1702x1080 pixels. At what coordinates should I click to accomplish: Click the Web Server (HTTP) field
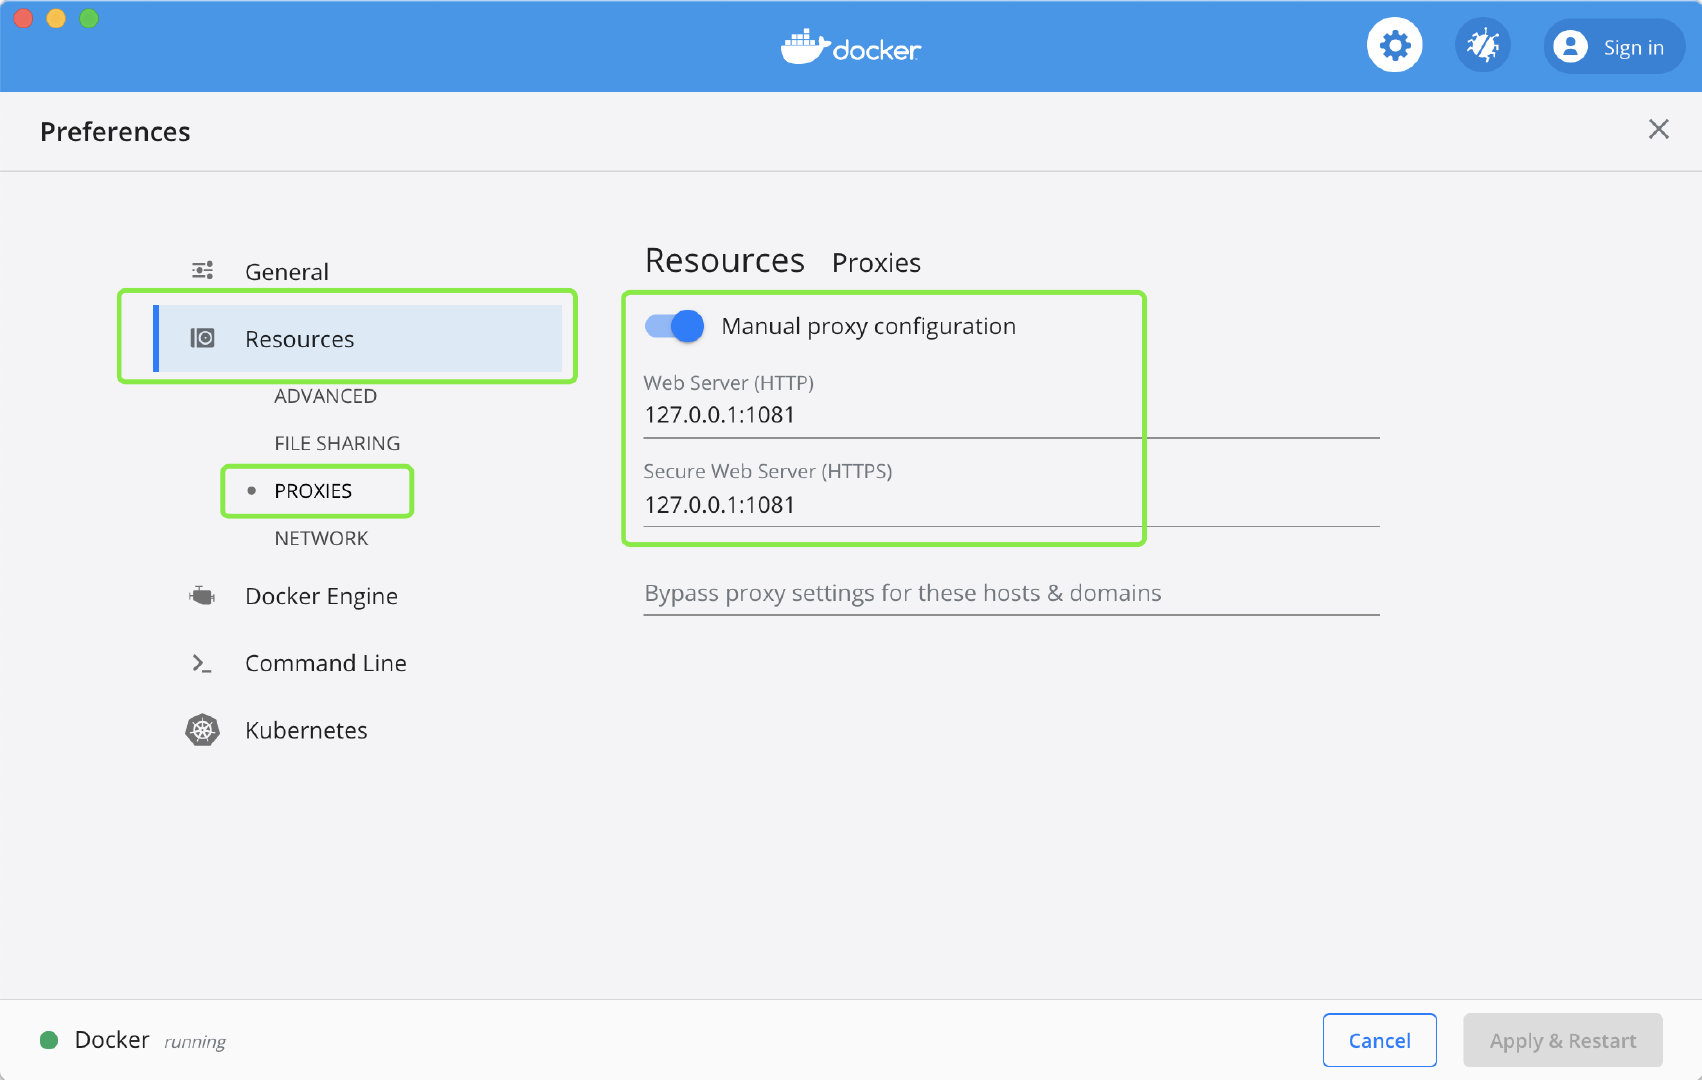[x=1010, y=415]
